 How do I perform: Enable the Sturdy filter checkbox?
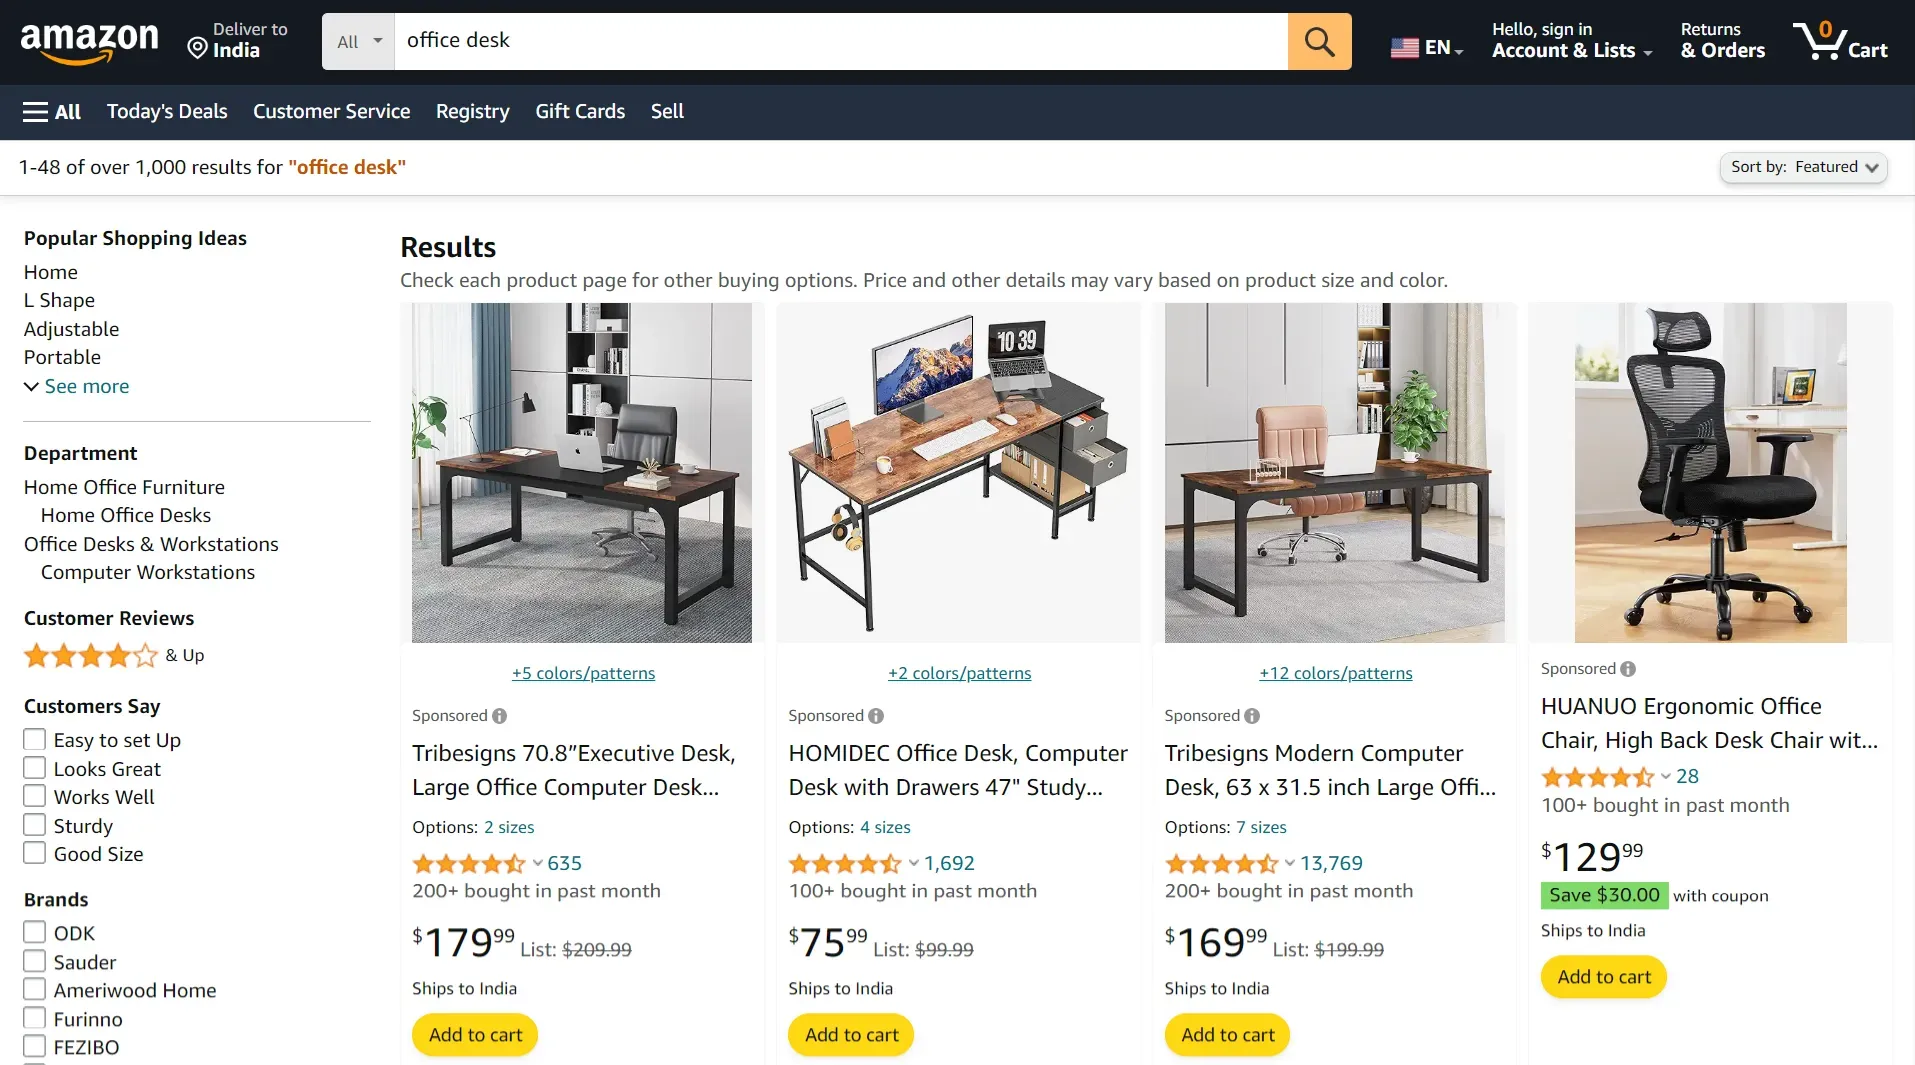point(34,826)
